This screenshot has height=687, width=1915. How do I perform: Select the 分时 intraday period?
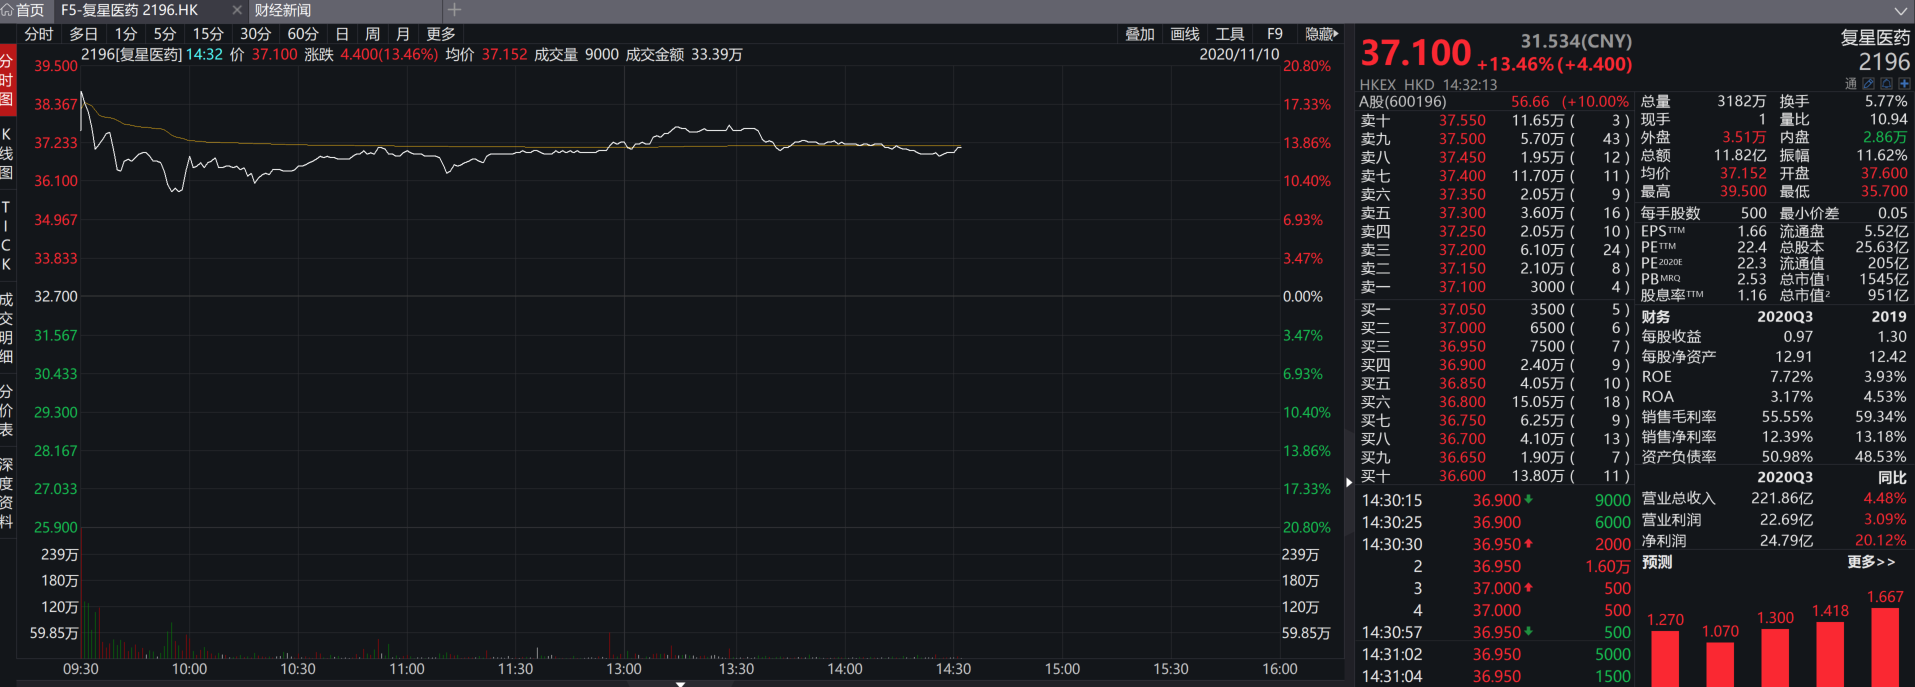(39, 34)
